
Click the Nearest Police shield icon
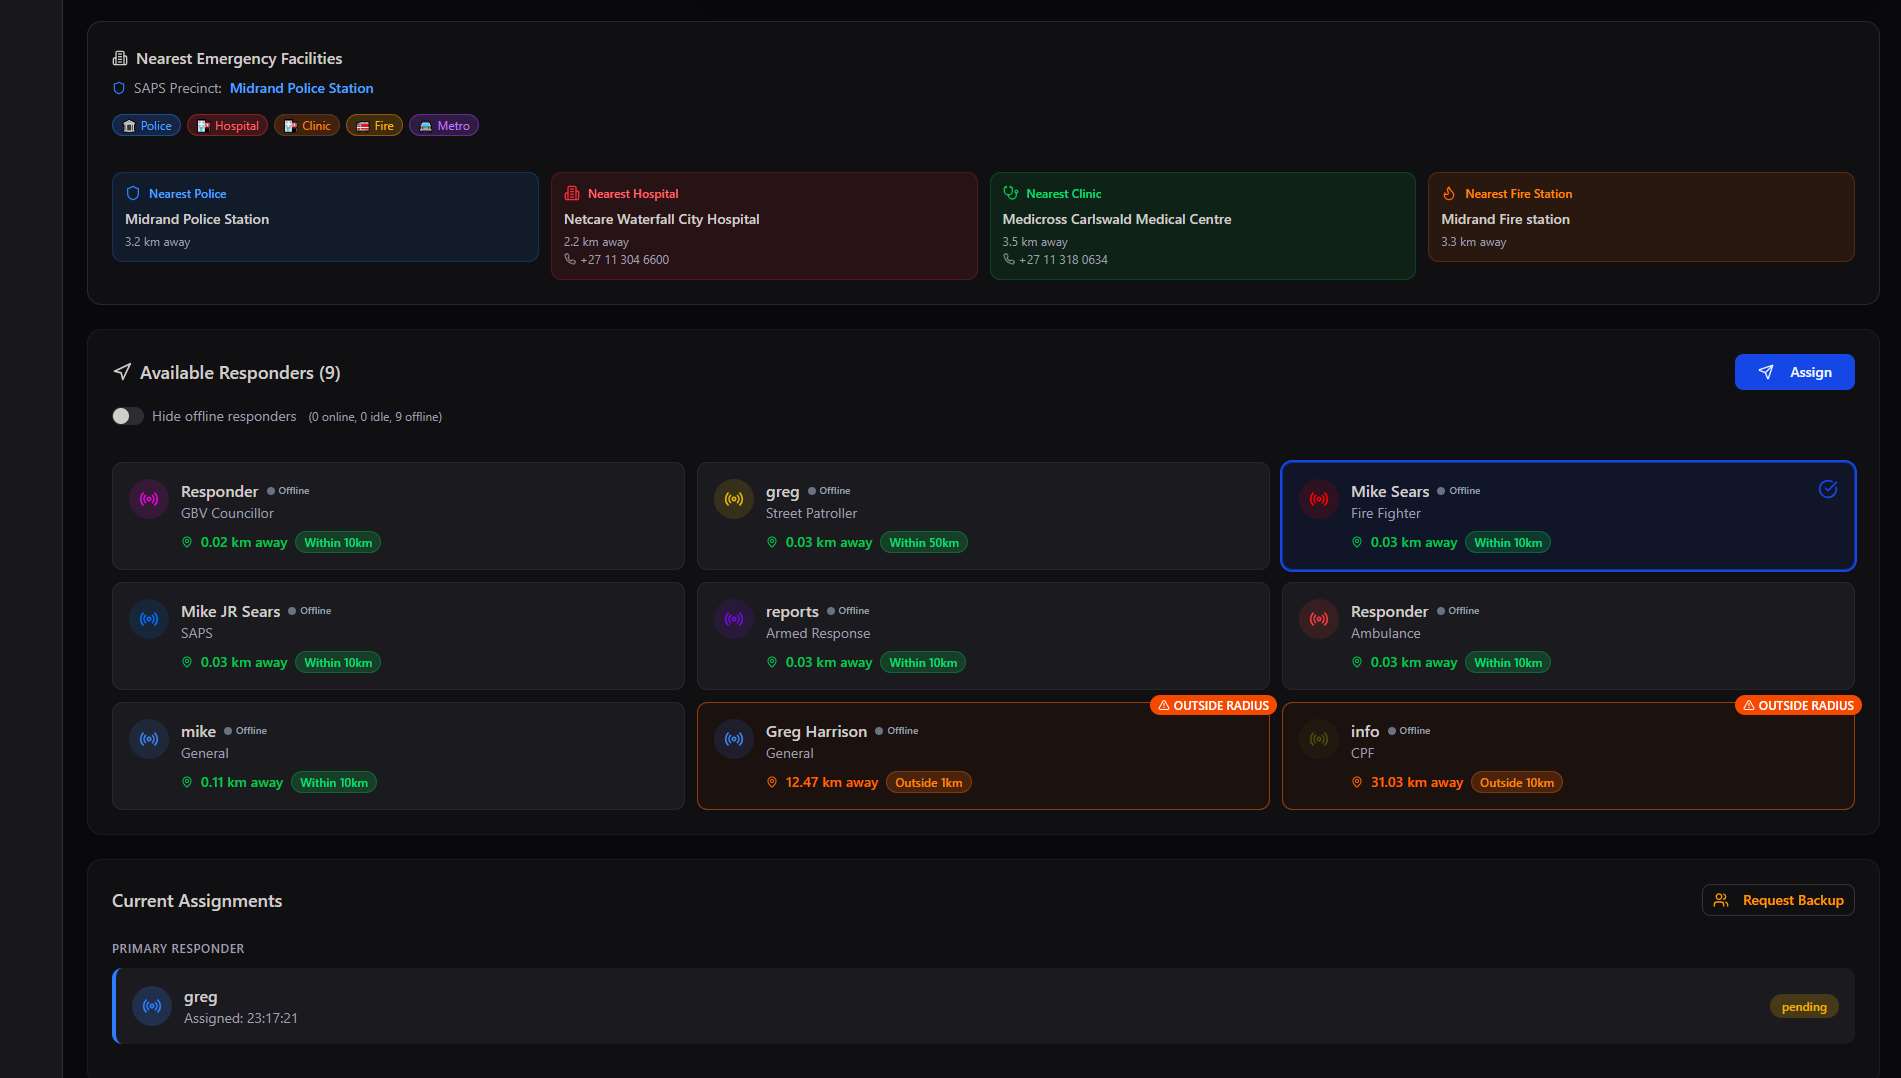click(x=133, y=193)
